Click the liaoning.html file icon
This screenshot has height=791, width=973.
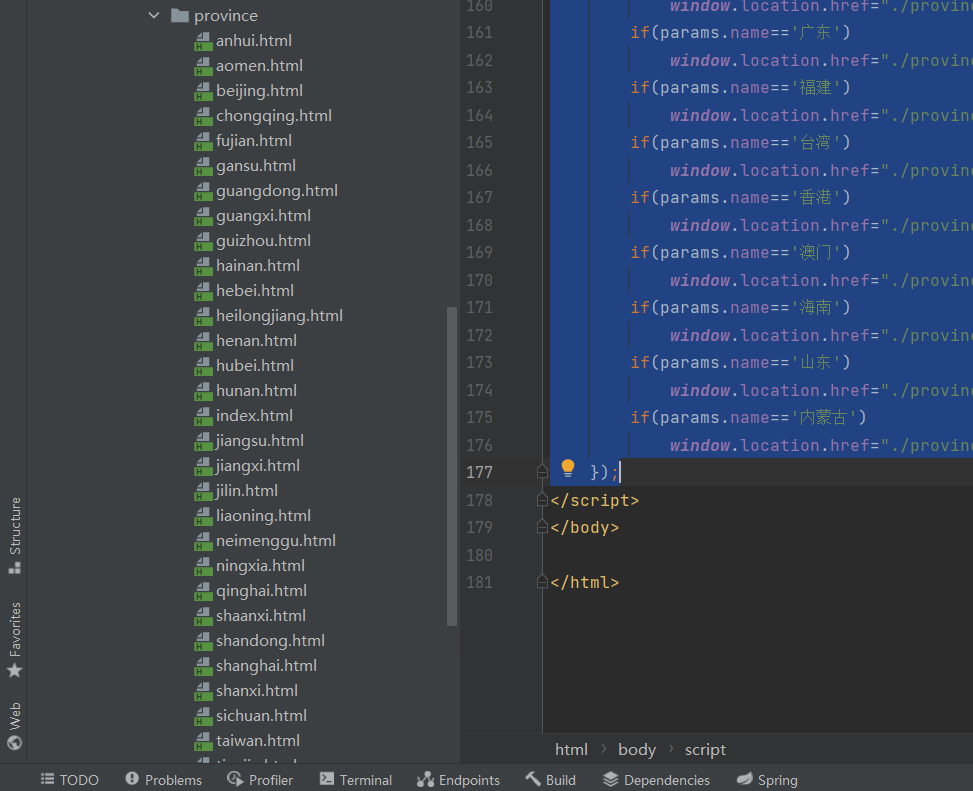203,516
